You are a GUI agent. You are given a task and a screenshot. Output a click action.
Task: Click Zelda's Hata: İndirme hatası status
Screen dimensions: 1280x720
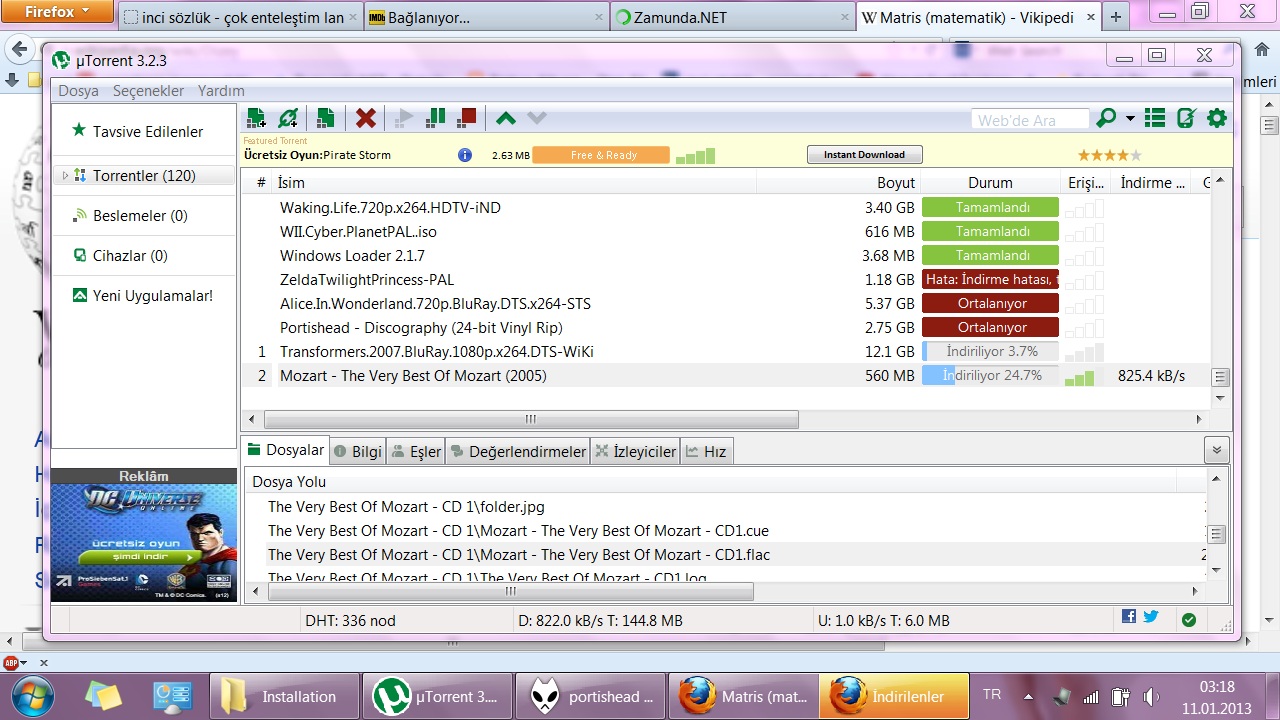(x=990, y=279)
